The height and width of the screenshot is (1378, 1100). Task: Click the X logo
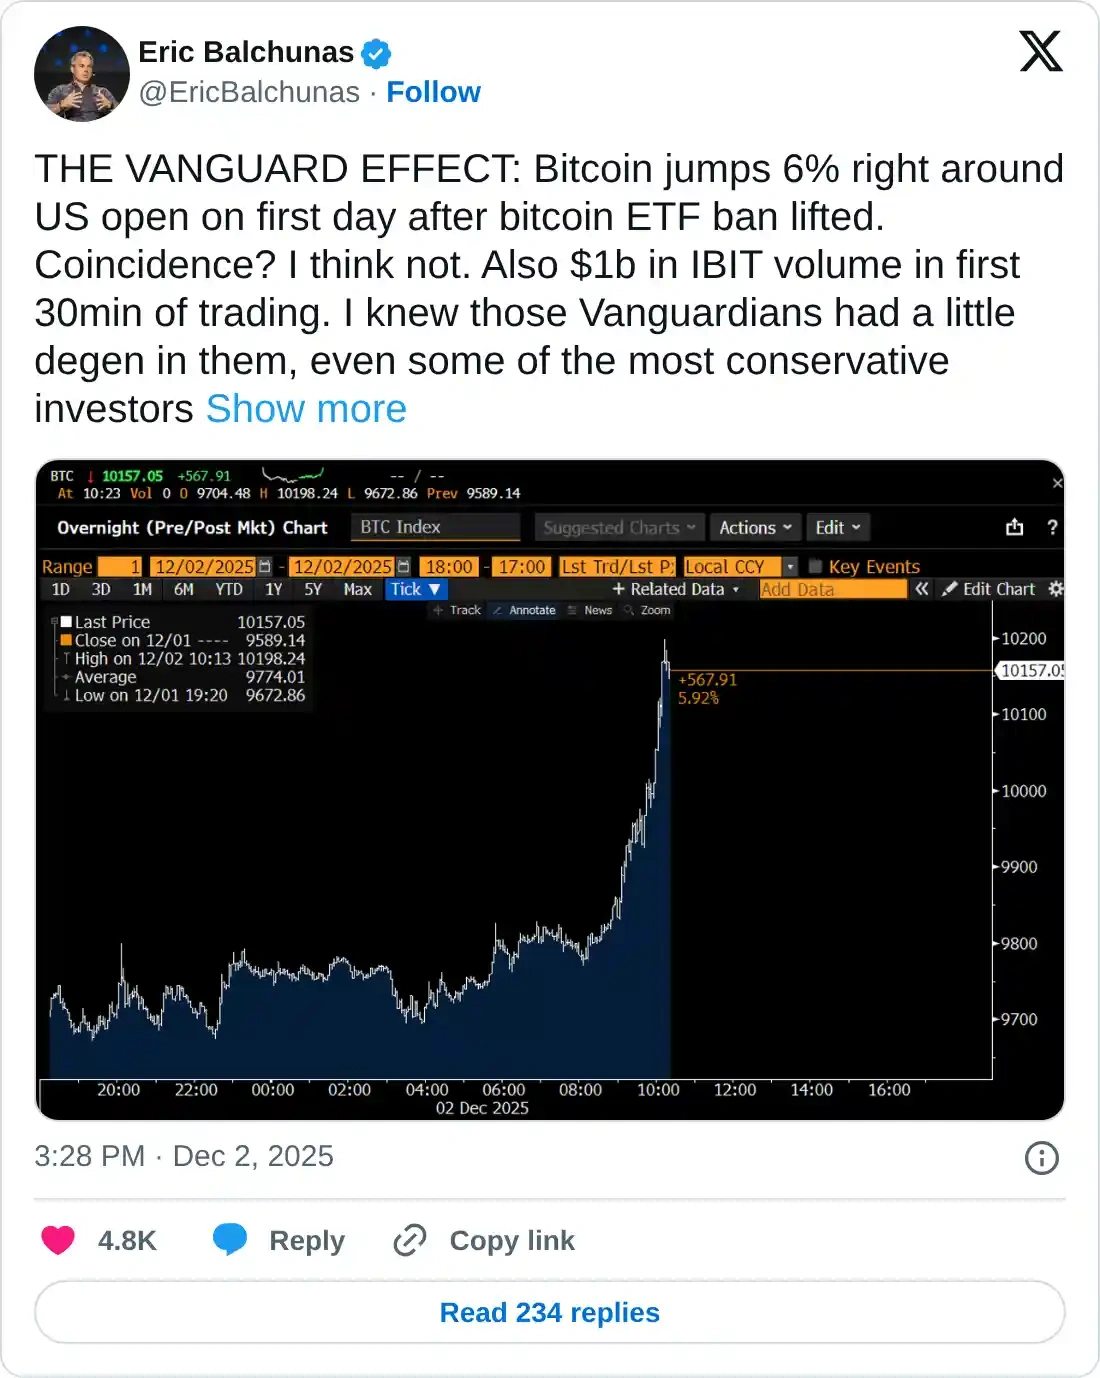coord(1040,51)
